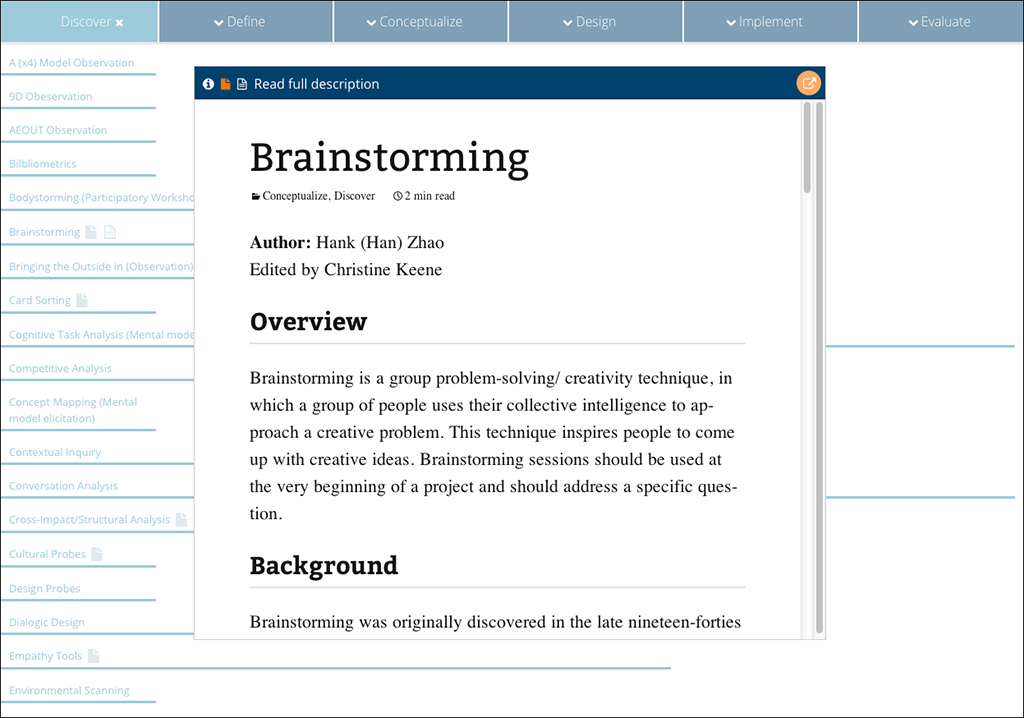Open the AEOUT Observation method

(x=58, y=130)
